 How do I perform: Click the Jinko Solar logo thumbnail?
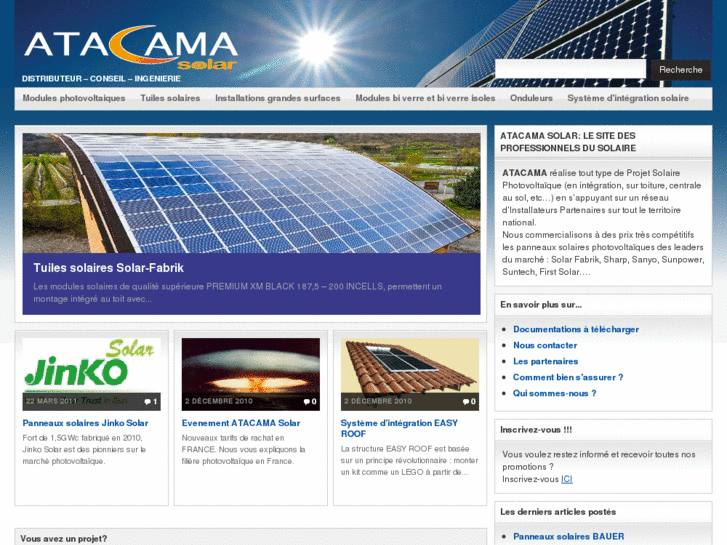91,374
